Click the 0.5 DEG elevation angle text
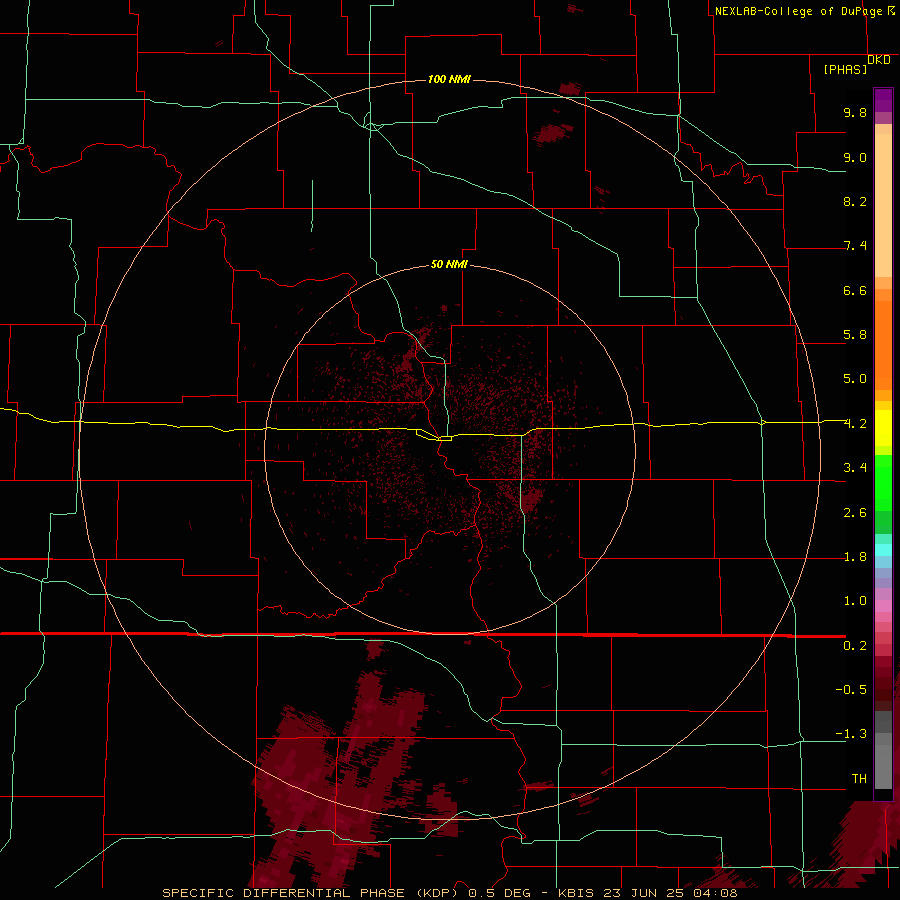Image resolution: width=900 pixels, height=900 pixels. 499,893
